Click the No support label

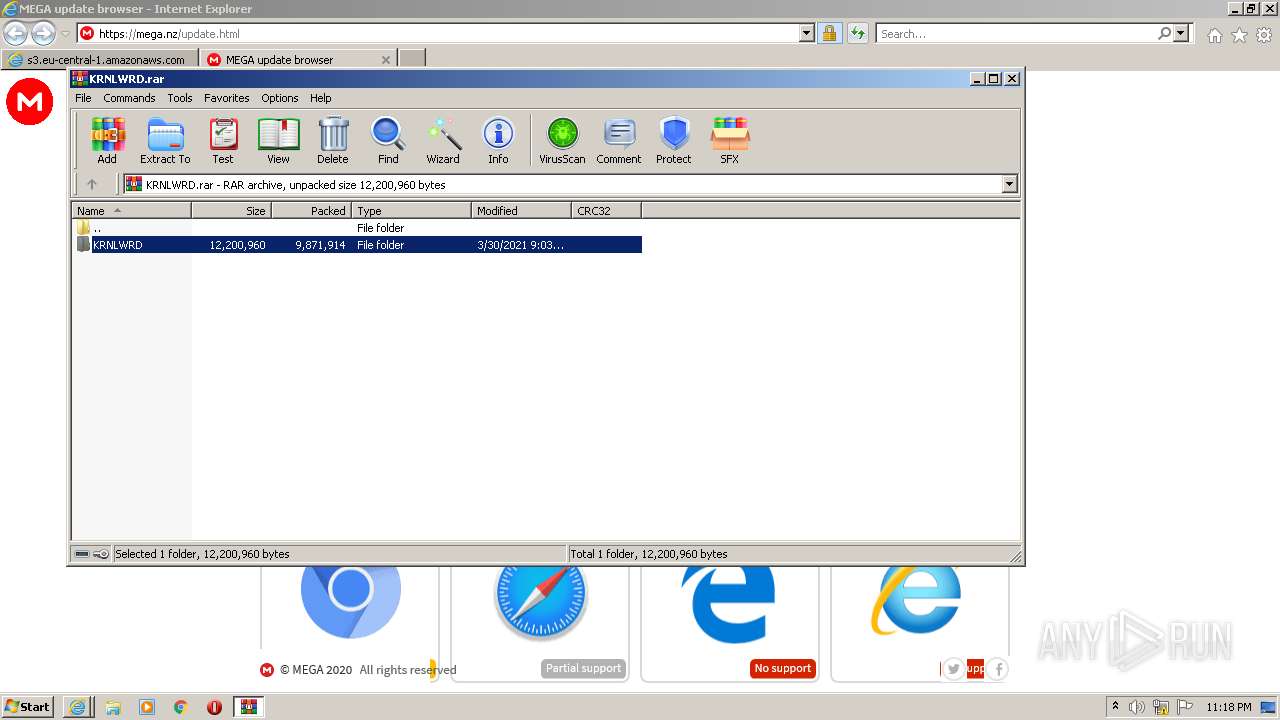click(783, 668)
